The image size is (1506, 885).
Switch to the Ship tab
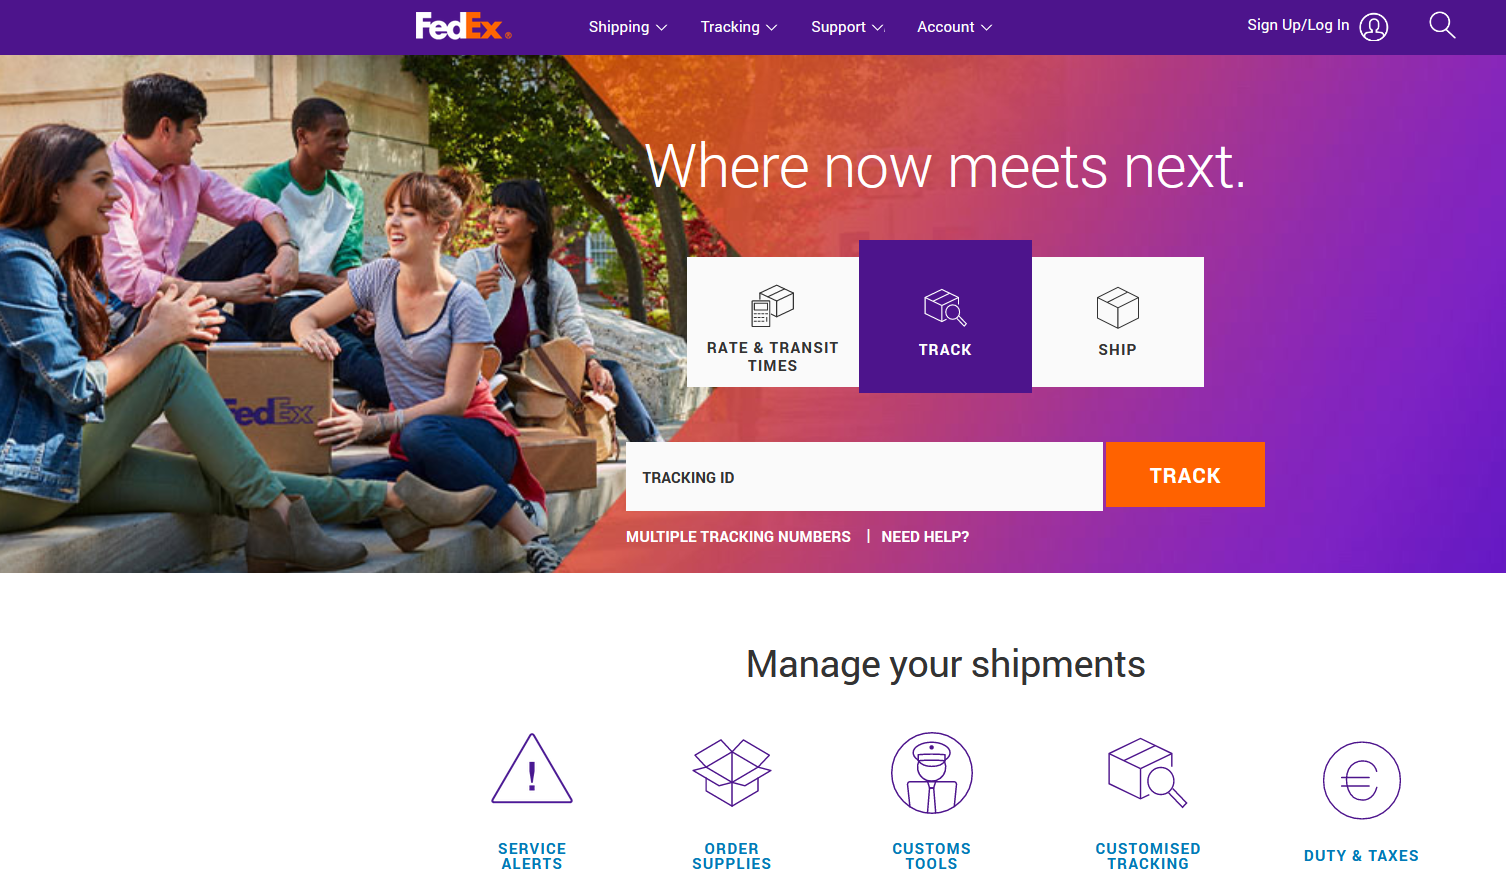pos(1118,322)
